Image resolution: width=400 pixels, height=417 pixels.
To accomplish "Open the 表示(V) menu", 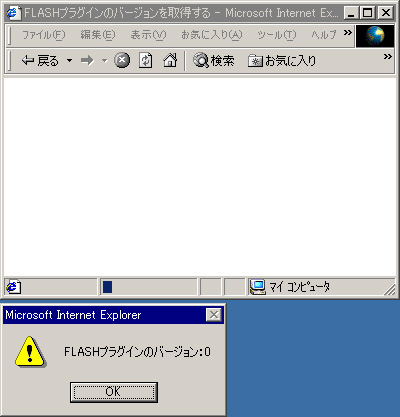I will [x=148, y=35].
